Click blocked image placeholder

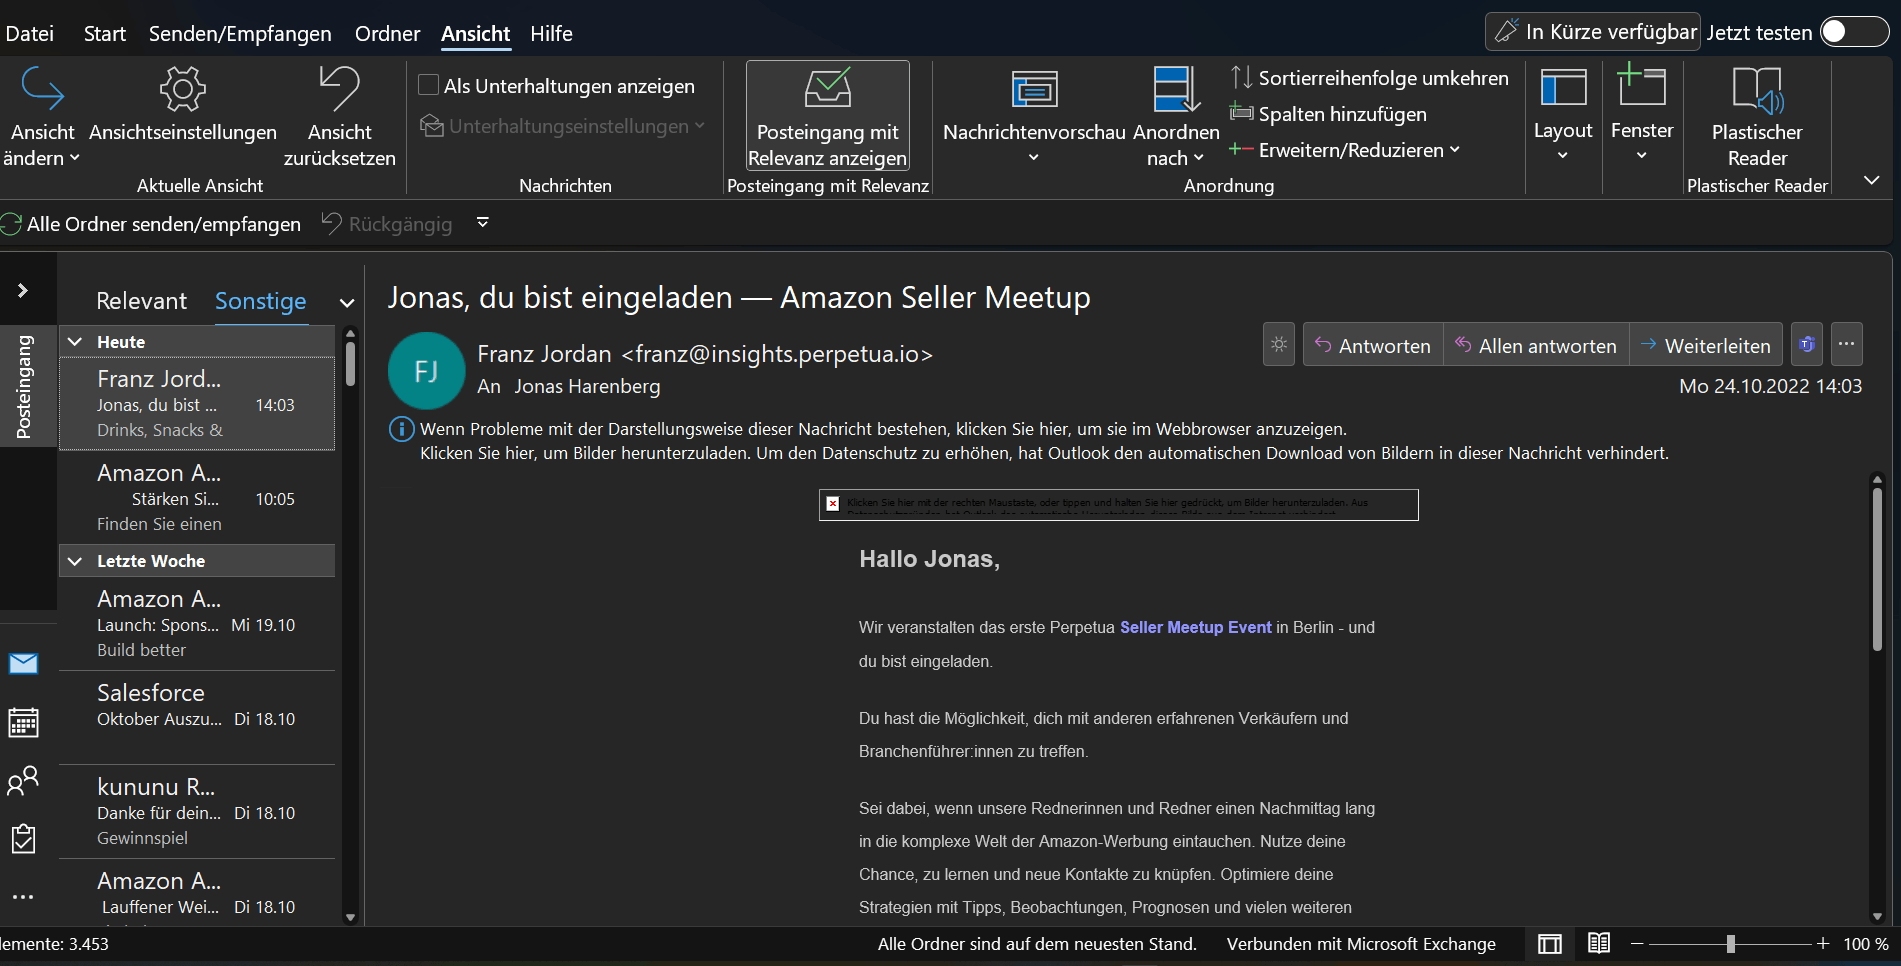coord(1119,505)
